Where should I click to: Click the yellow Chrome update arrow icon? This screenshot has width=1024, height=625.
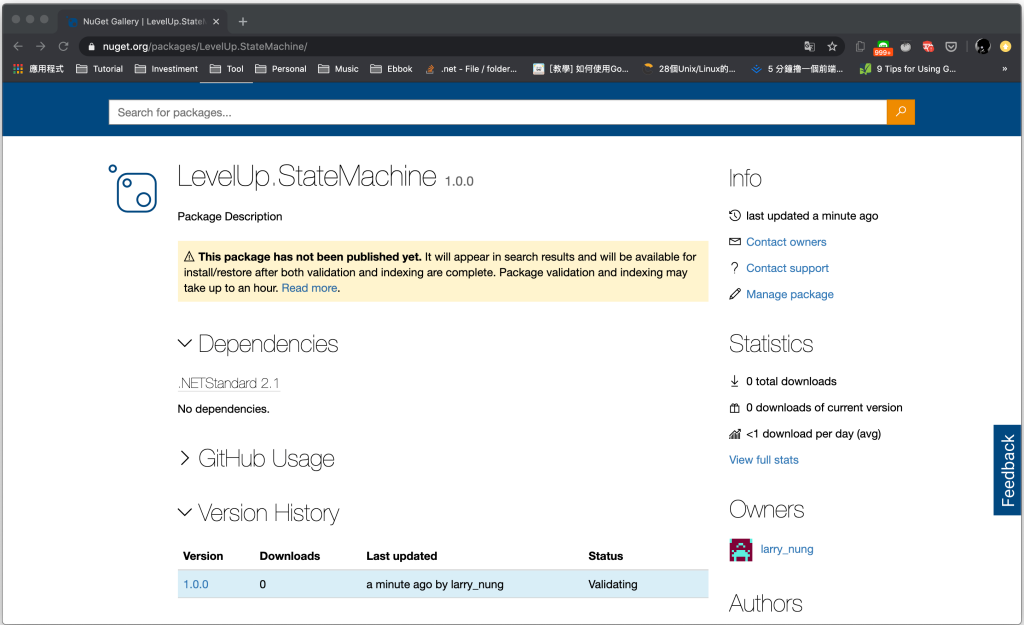pos(1006,46)
